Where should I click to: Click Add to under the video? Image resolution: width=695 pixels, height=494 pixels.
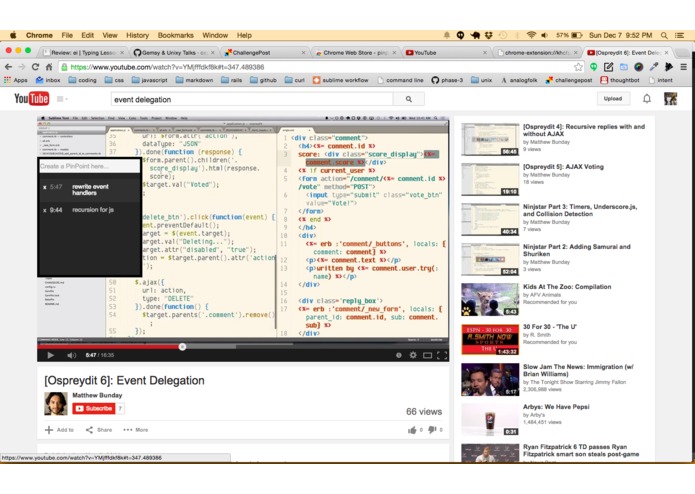click(59, 430)
